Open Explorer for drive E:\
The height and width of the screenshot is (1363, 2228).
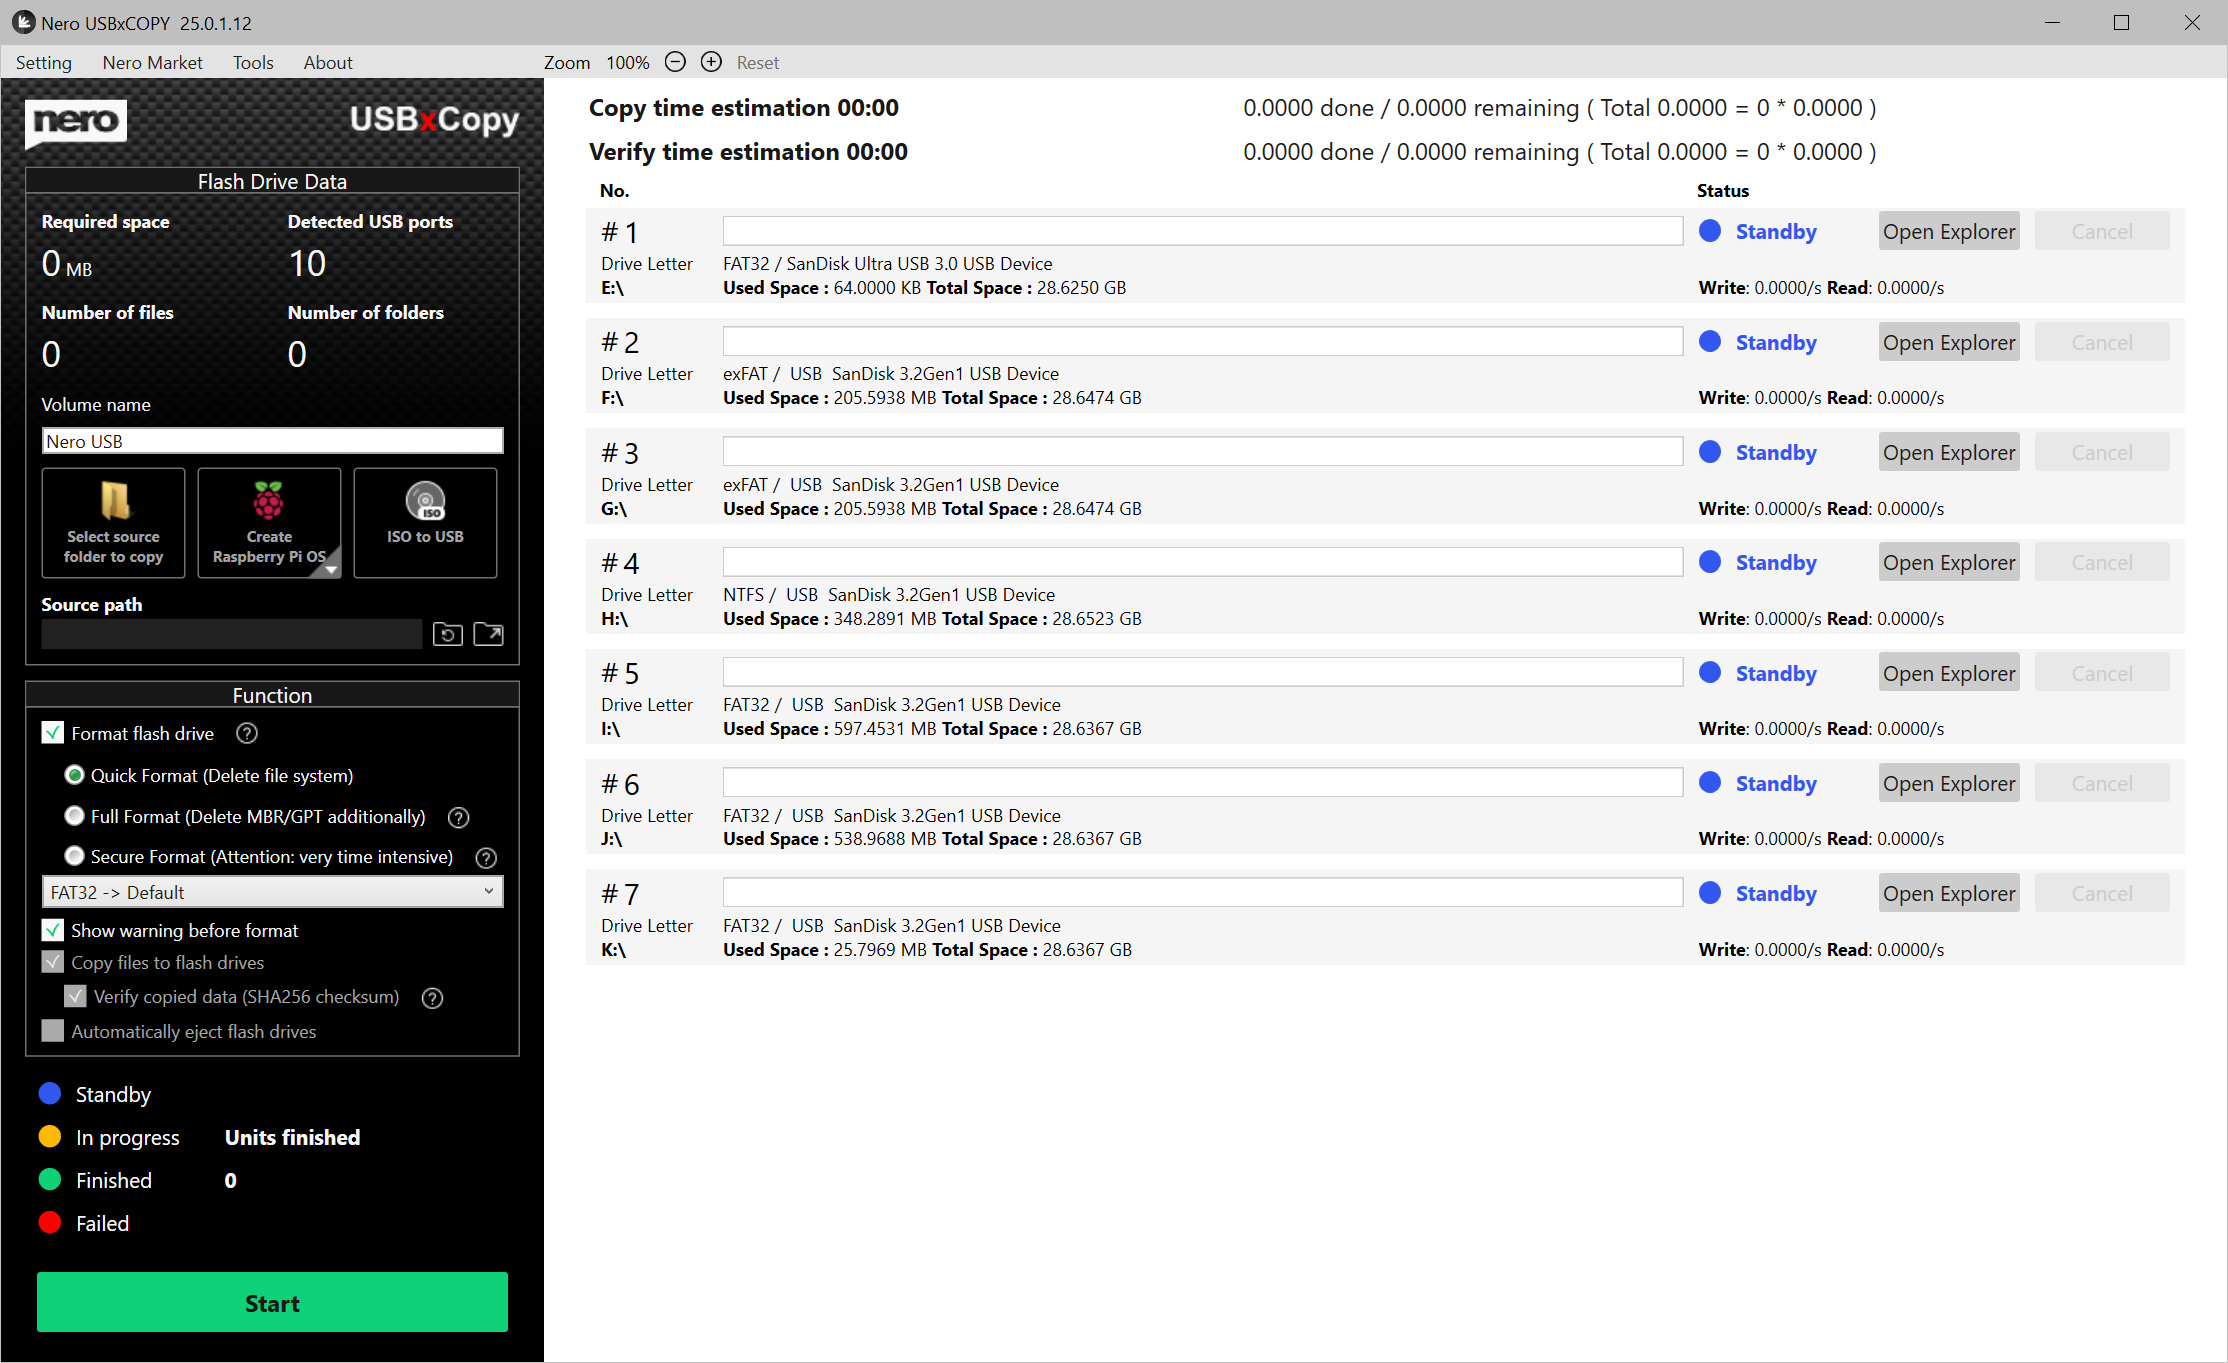click(x=1949, y=231)
